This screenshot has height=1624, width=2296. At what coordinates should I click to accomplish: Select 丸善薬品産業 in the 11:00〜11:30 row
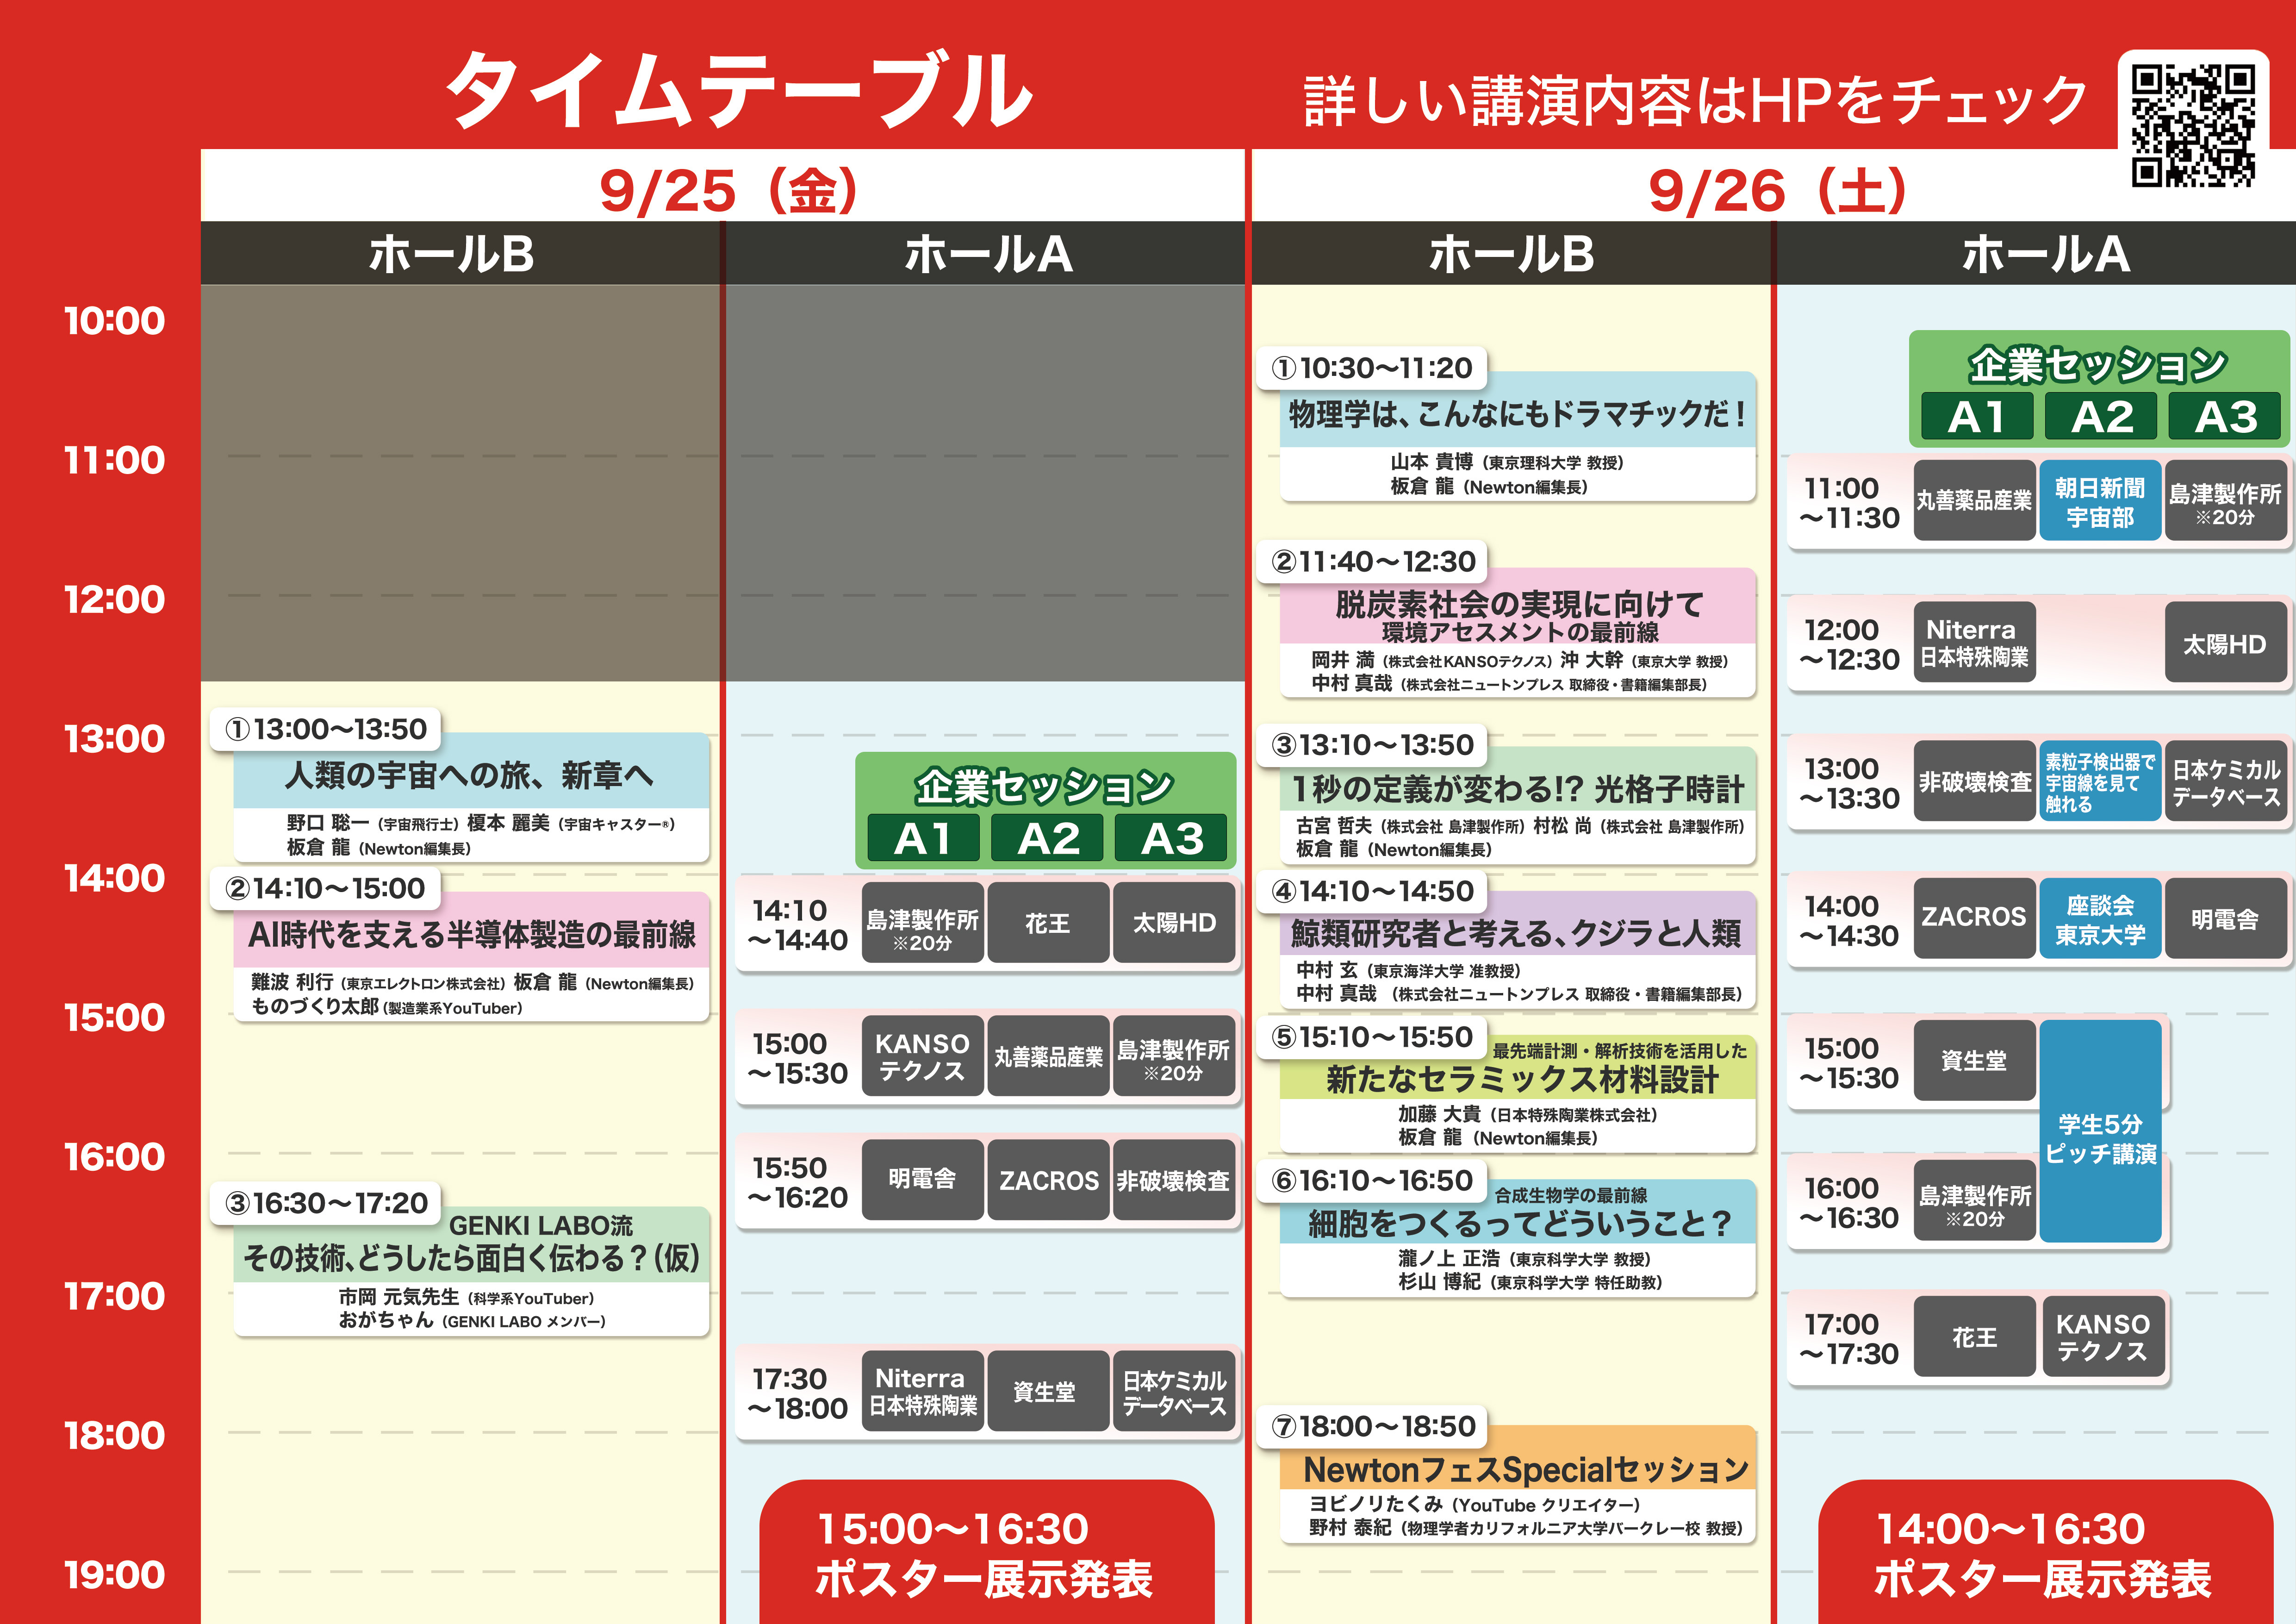click(1975, 501)
